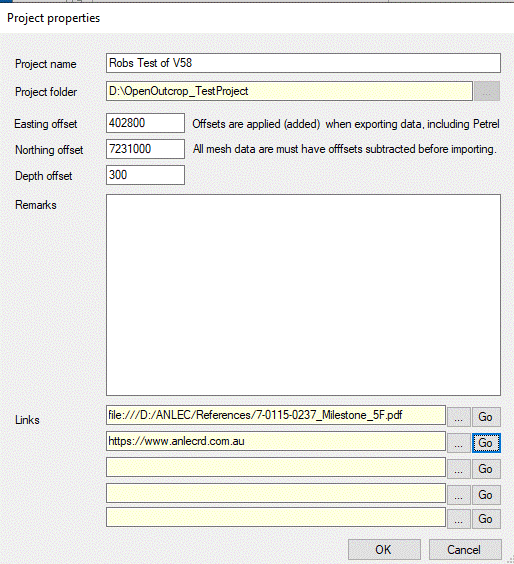Click inside the Remarks text area

pyautogui.click(x=303, y=295)
